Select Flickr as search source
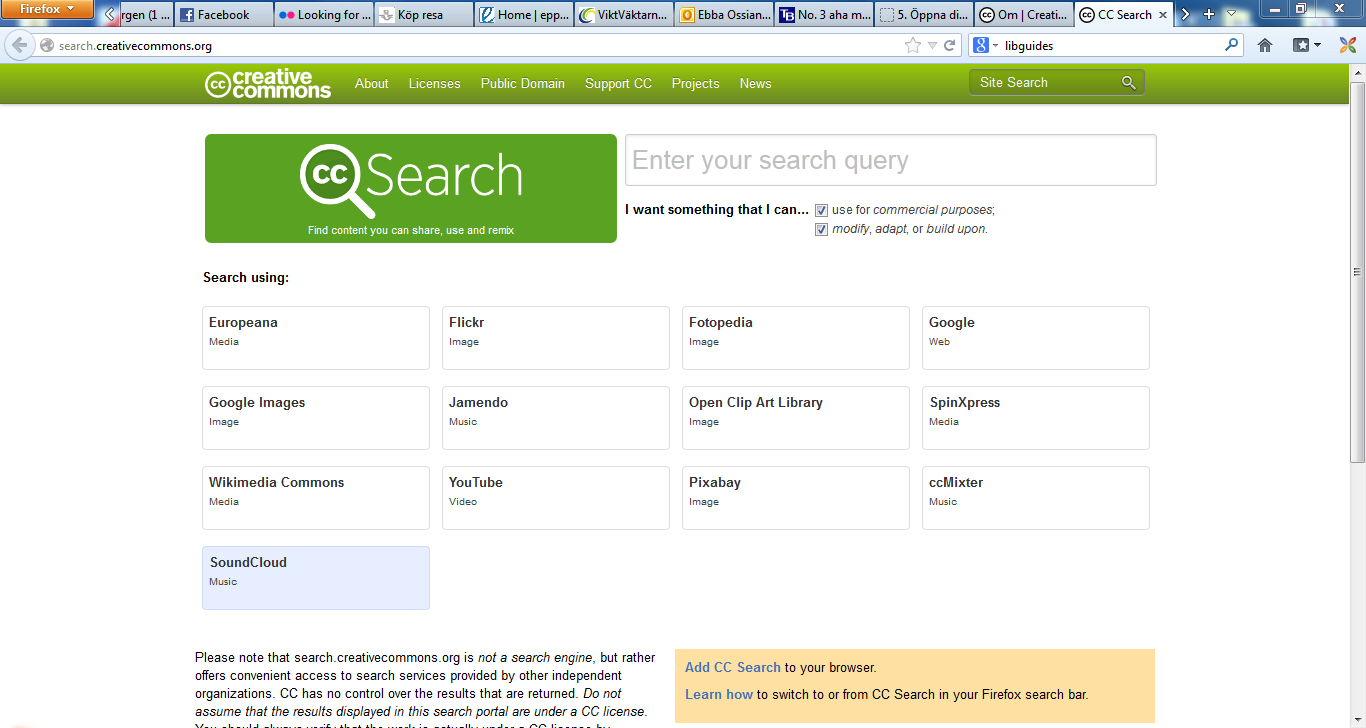The image size is (1366, 728). click(x=556, y=338)
